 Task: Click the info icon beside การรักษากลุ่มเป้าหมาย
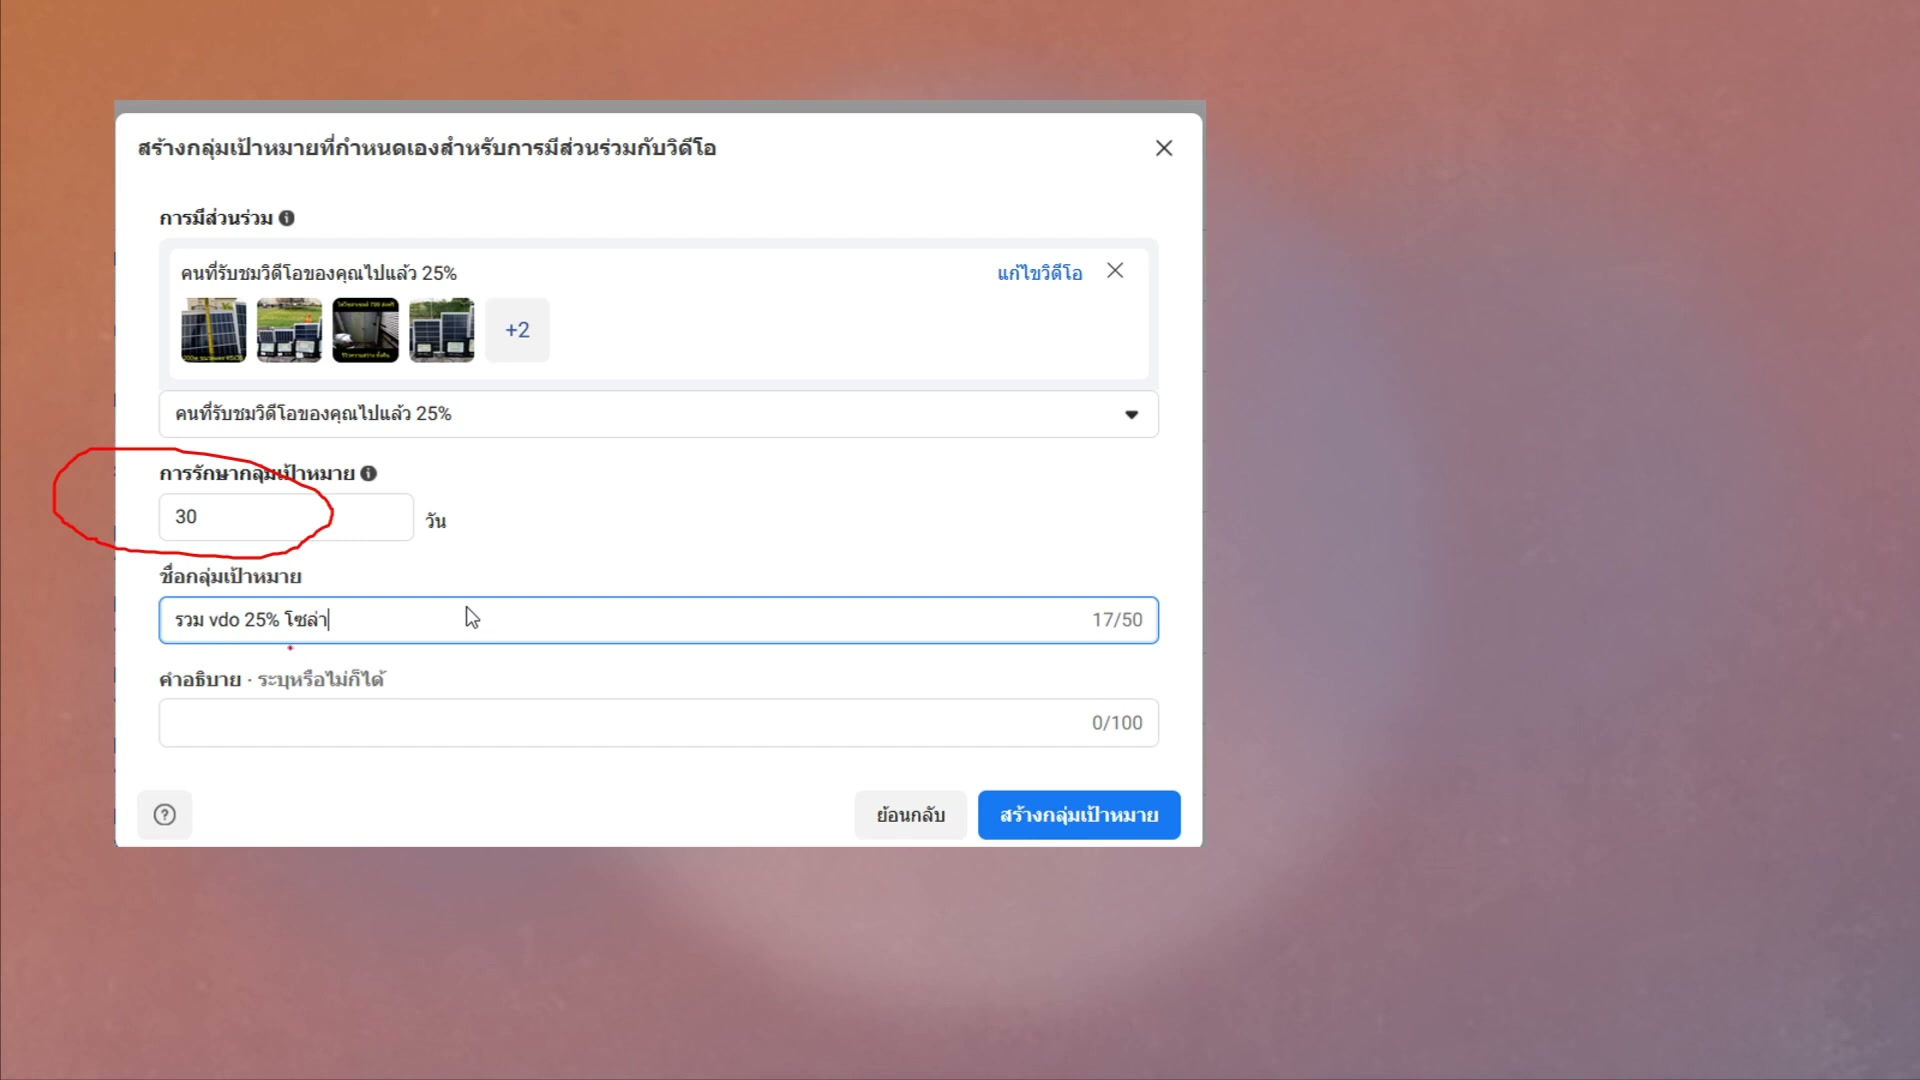coord(368,473)
